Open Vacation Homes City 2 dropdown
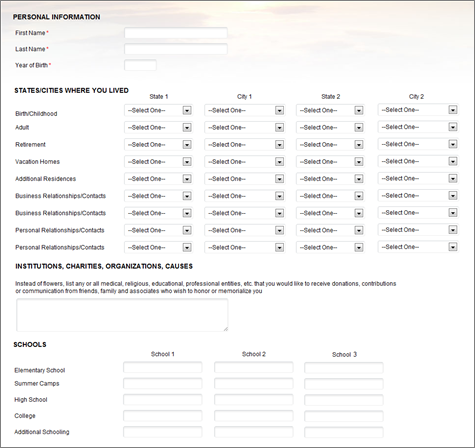This screenshot has width=475, height=448. (418, 161)
